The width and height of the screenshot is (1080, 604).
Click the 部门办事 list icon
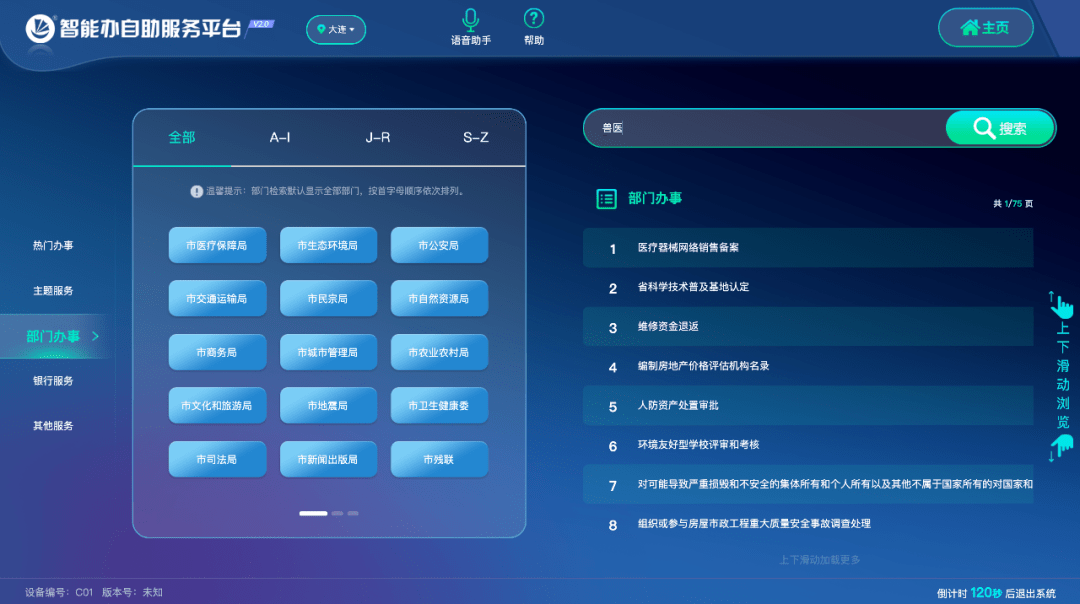tap(606, 199)
